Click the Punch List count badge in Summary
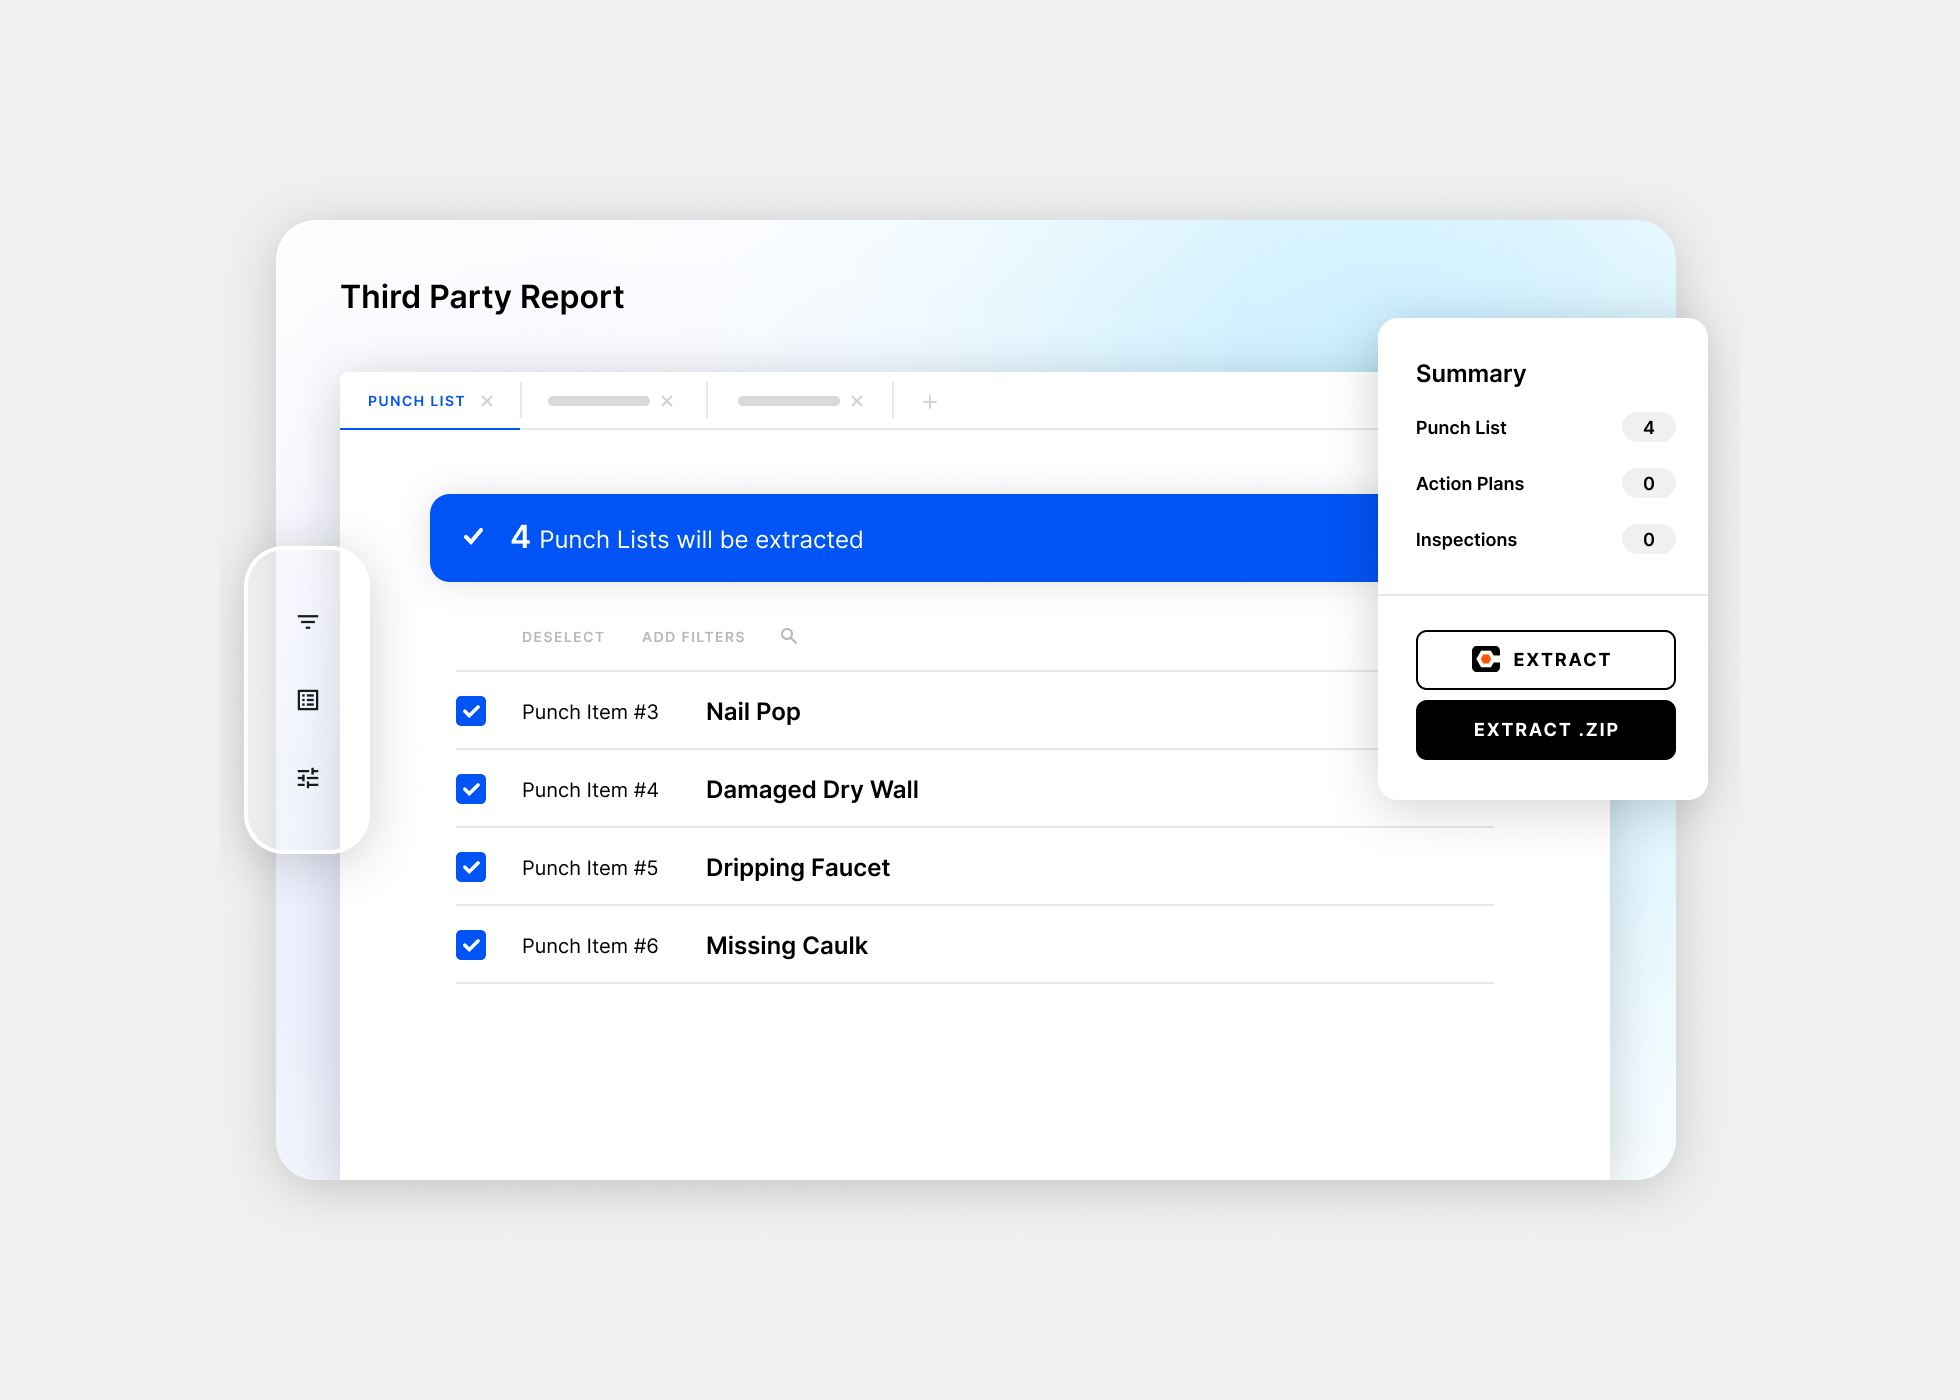The image size is (1960, 1400). (x=1648, y=428)
